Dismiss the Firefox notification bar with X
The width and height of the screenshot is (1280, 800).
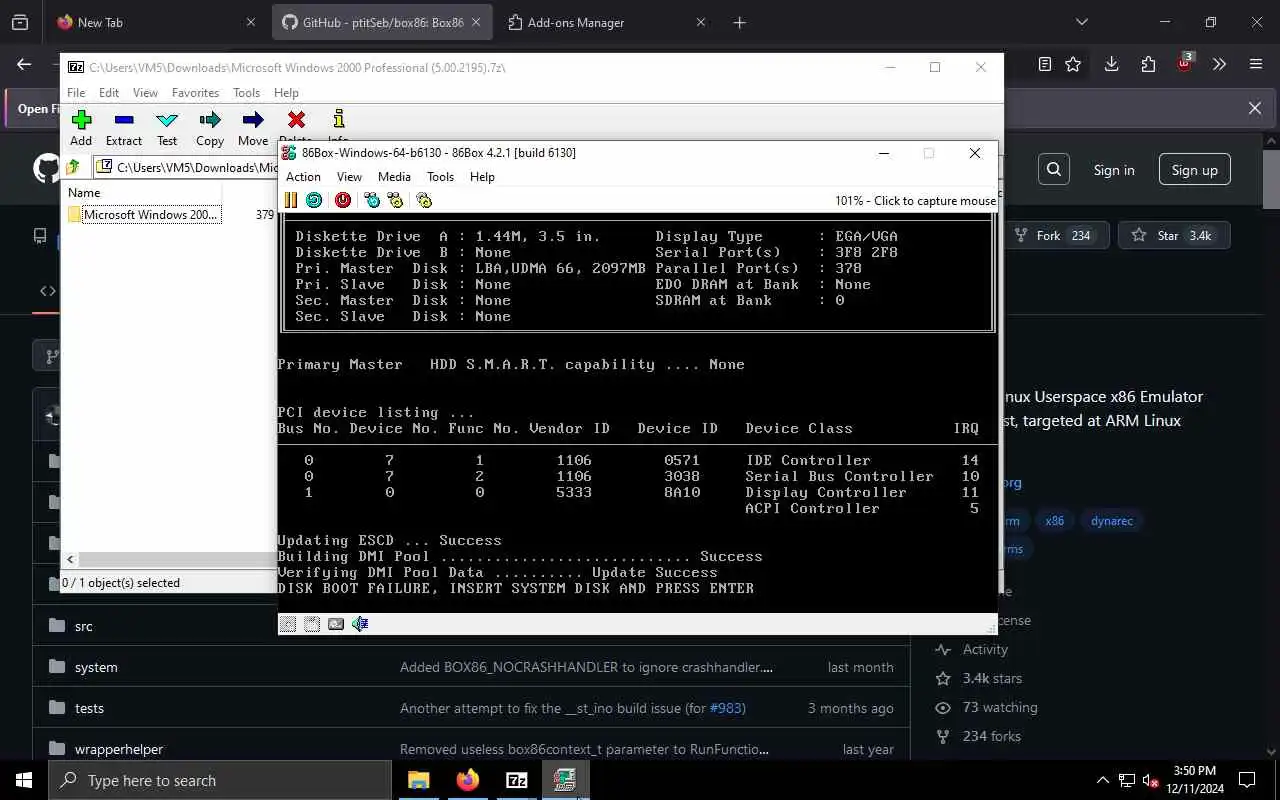[x=1255, y=108]
